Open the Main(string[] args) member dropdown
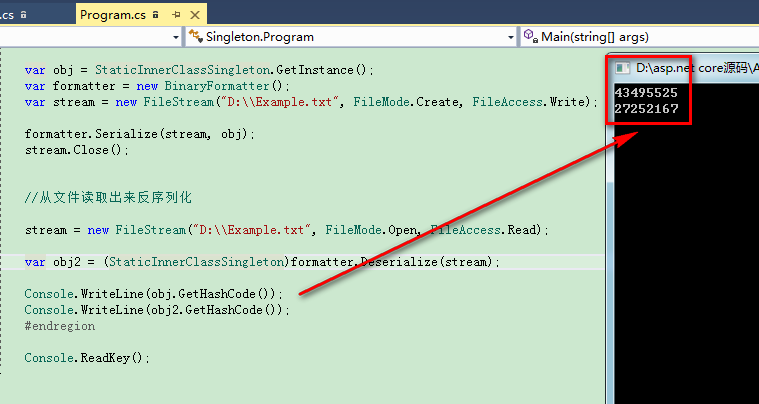The height and width of the screenshot is (404, 759). (639, 37)
